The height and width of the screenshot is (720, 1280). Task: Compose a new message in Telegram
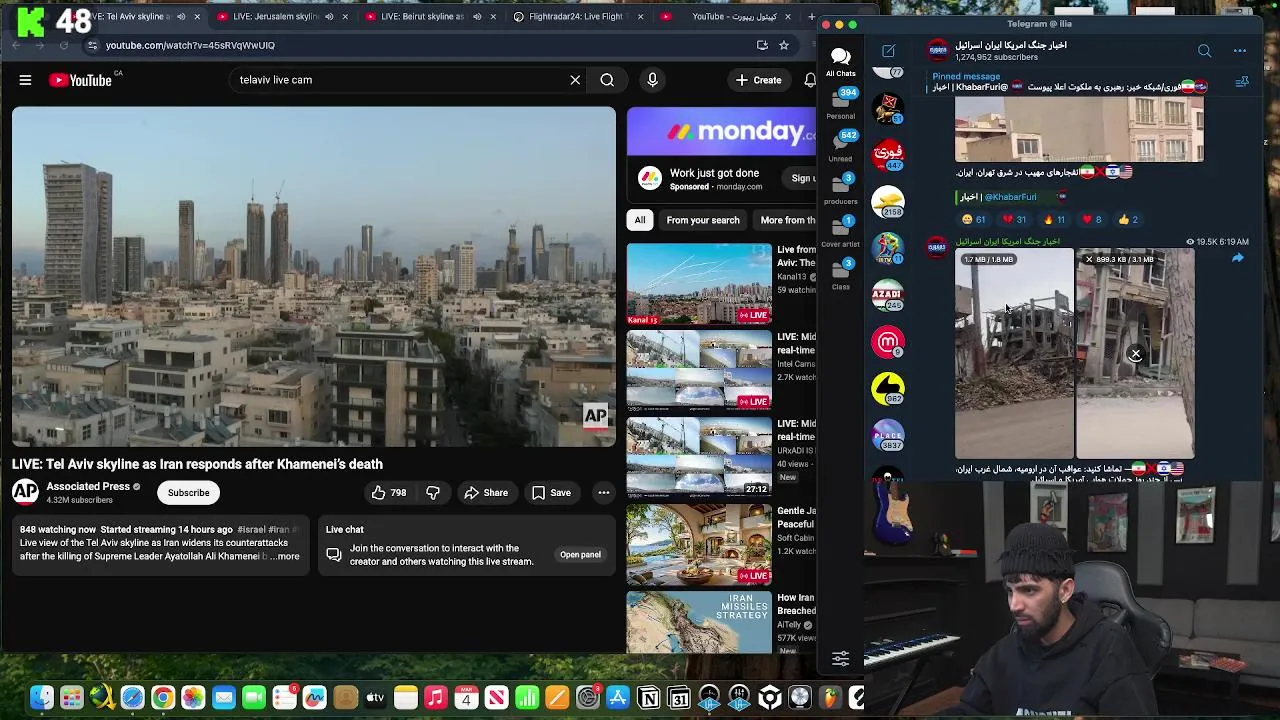[888, 51]
